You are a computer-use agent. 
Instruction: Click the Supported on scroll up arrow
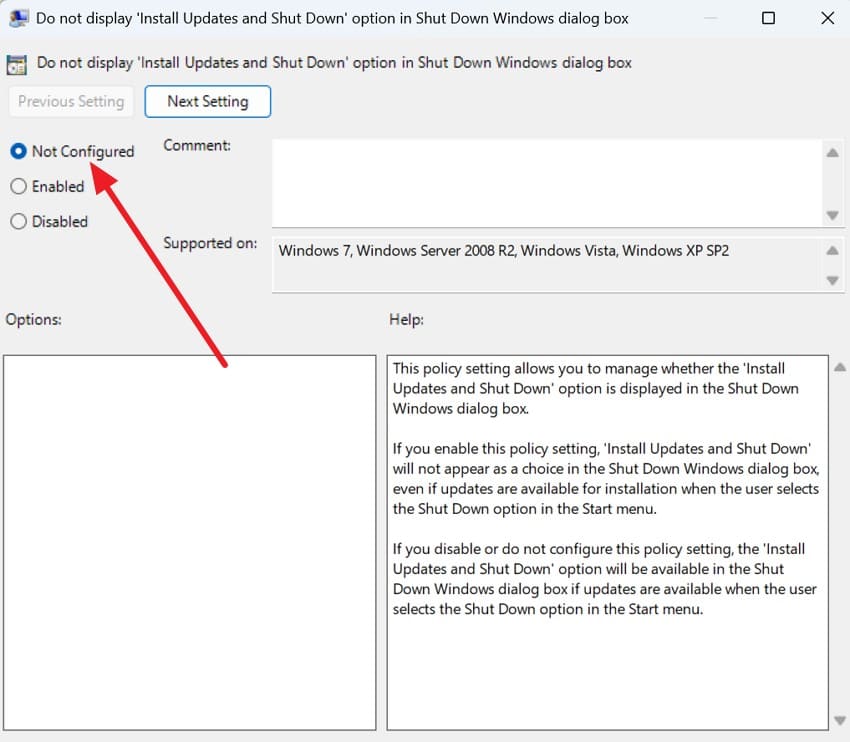point(833,250)
